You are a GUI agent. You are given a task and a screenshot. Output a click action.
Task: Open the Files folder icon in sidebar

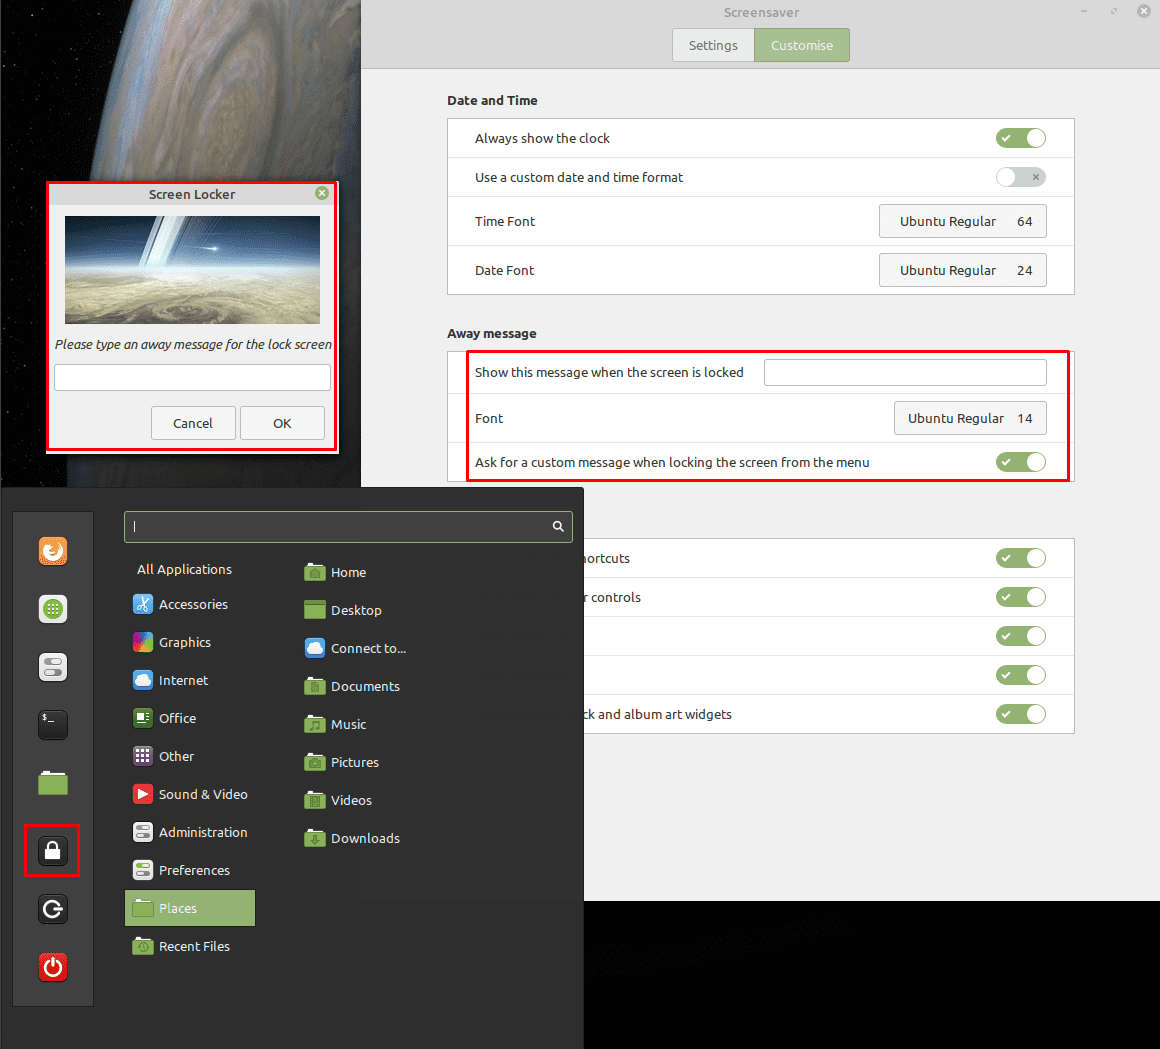point(53,783)
